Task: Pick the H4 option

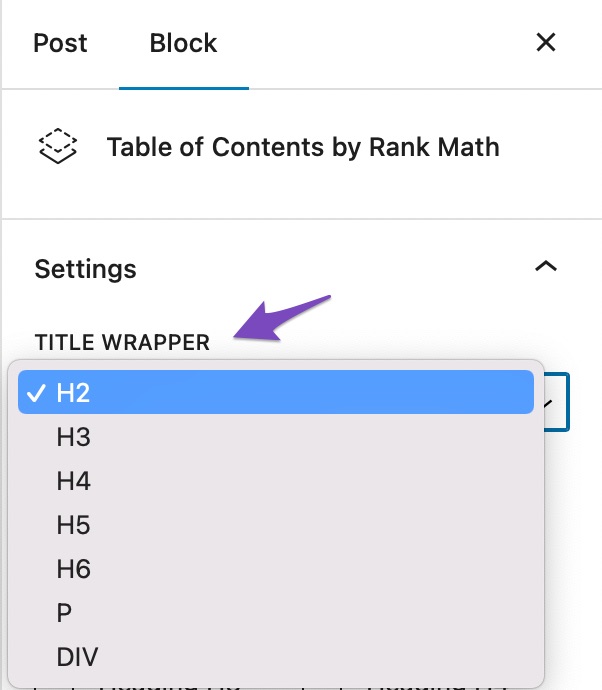Action: pyautogui.click(x=74, y=481)
